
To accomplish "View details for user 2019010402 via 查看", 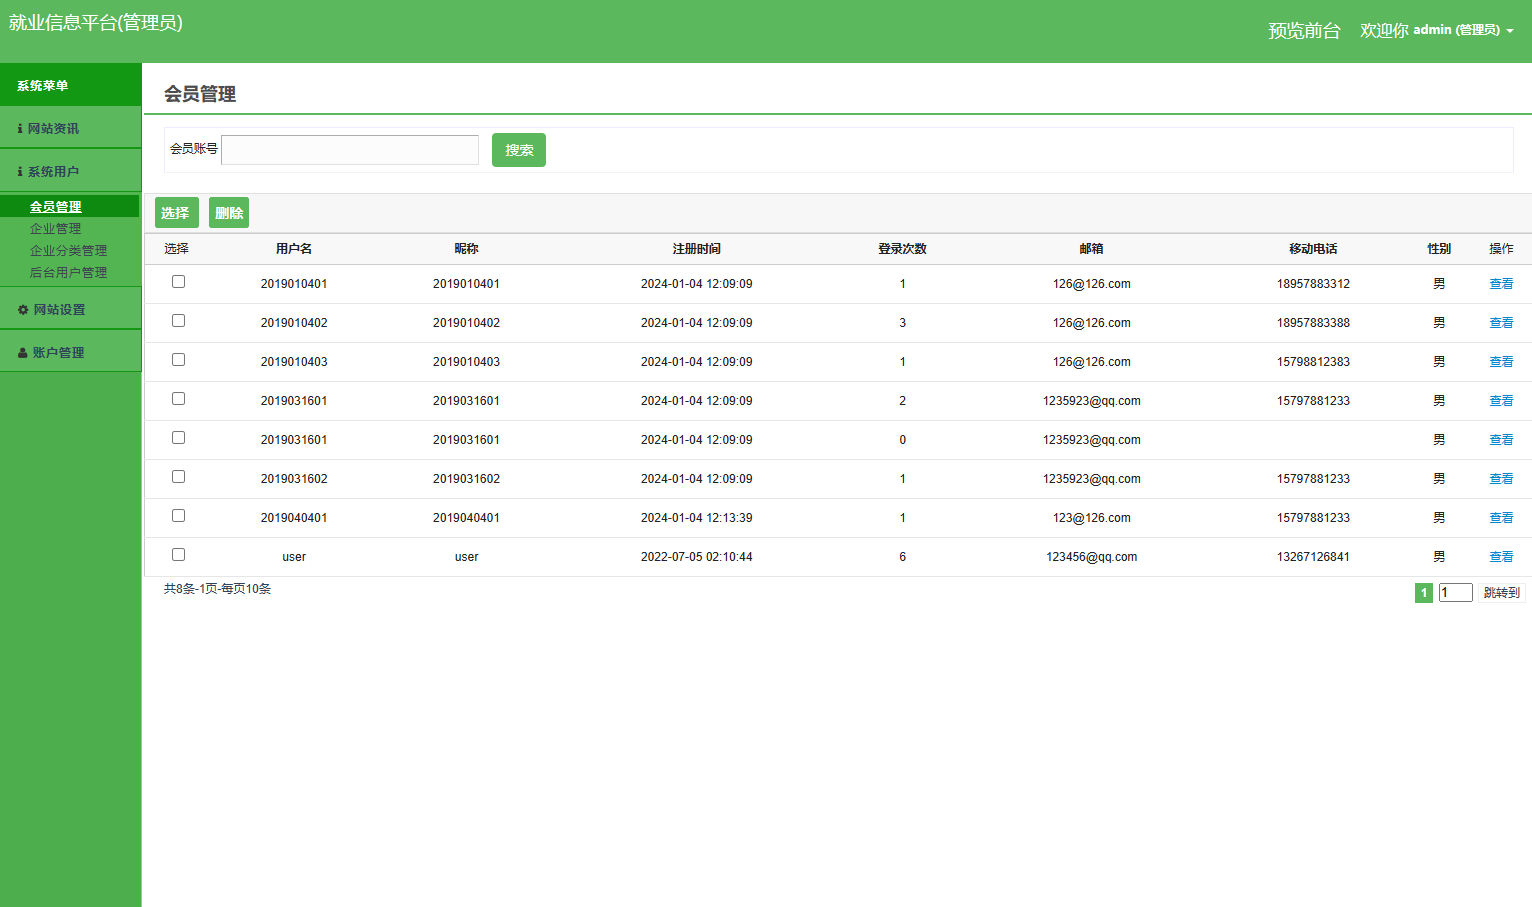I will click(x=1501, y=323).
